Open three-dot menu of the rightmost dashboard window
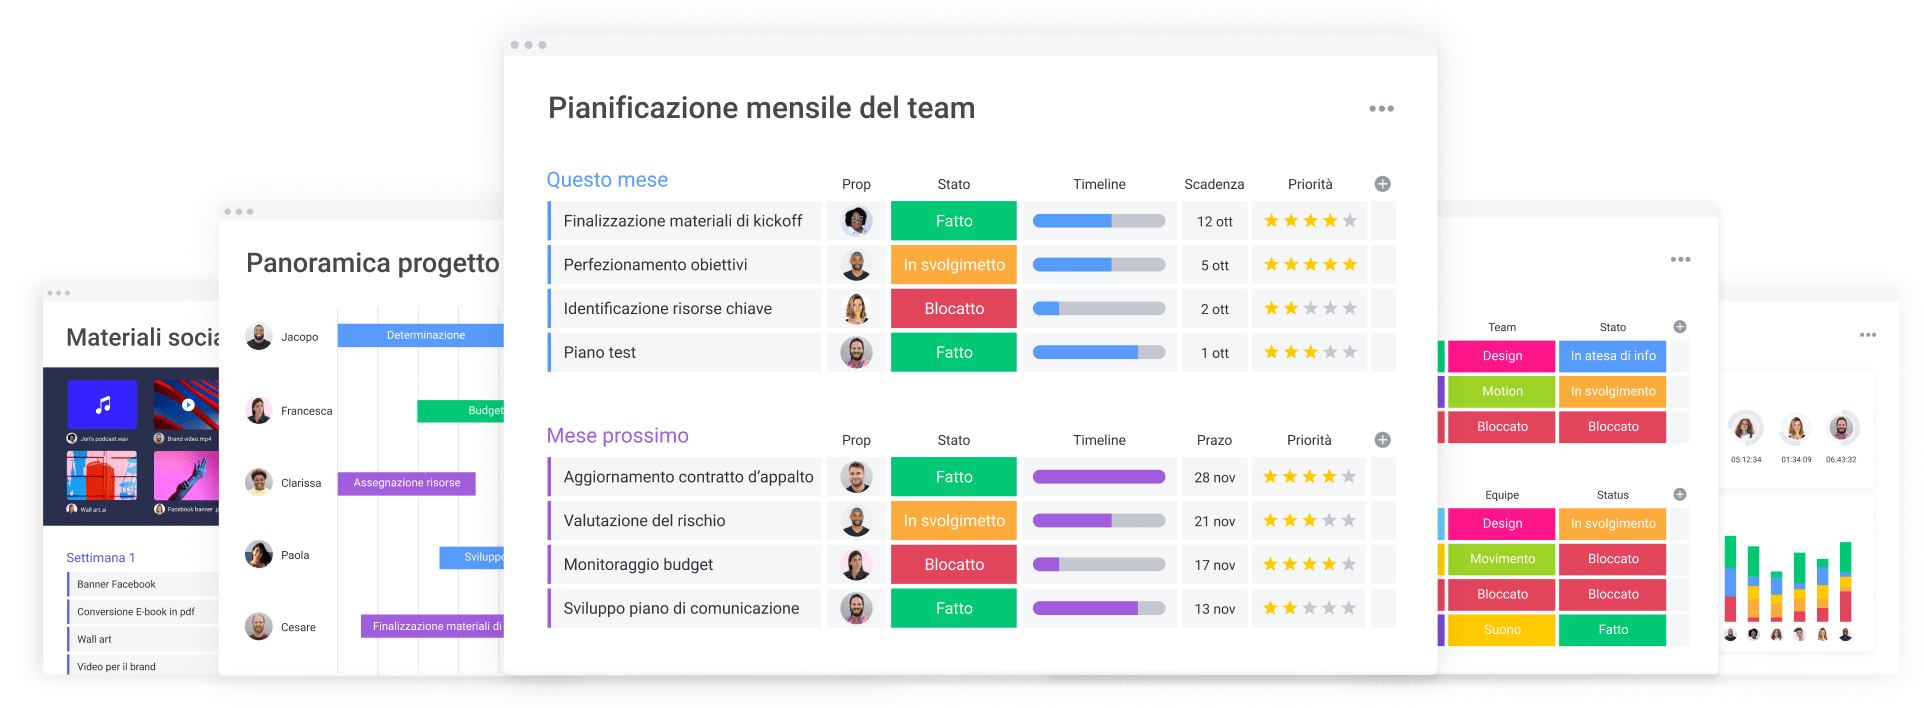This screenshot has width=1924, height=708. click(1867, 335)
